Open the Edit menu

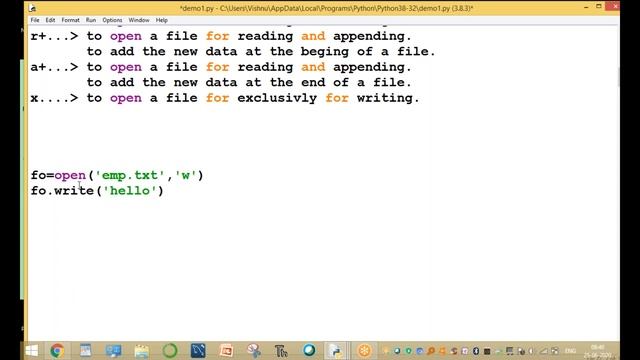pos(50,20)
